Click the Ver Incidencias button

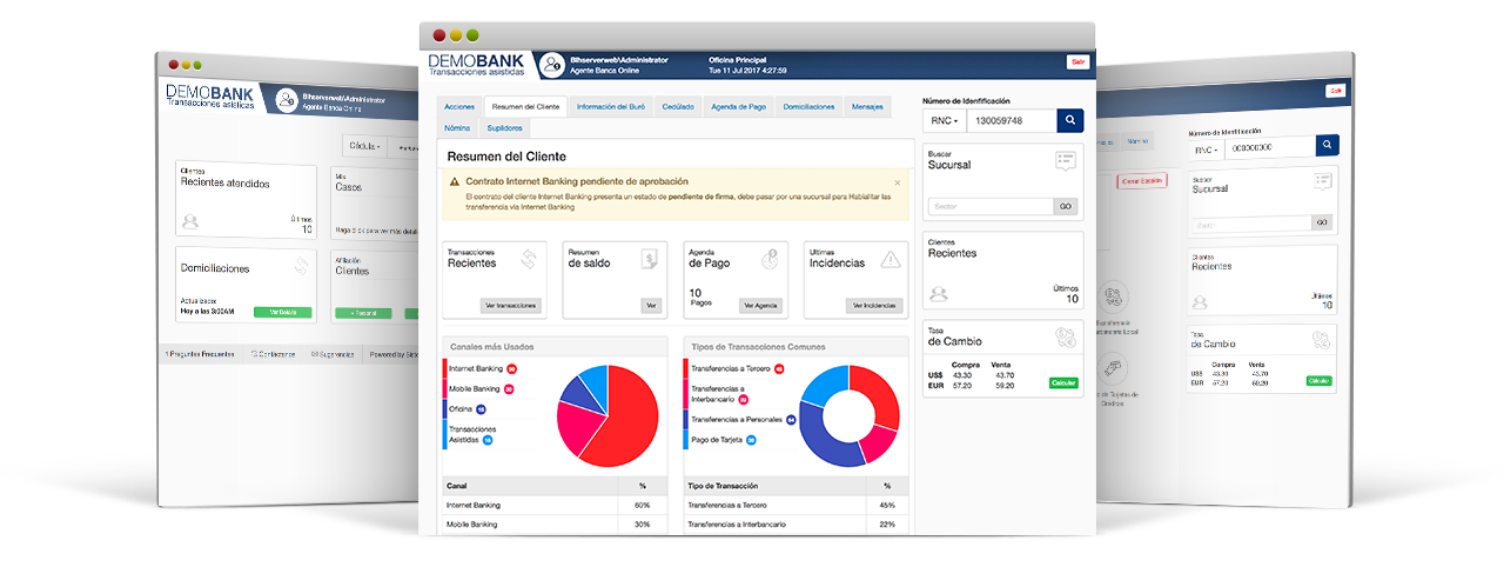pyautogui.click(x=874, y=306)
